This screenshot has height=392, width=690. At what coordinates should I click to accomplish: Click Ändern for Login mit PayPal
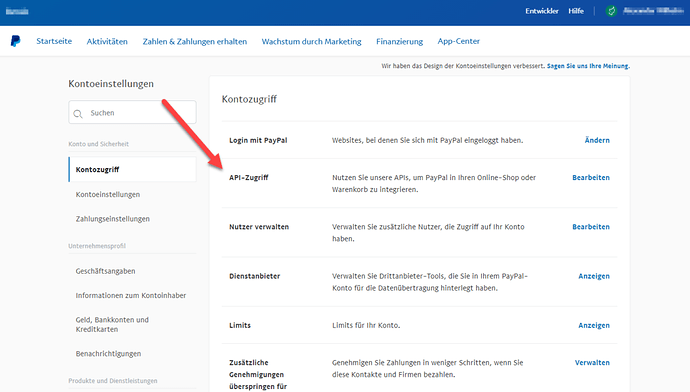597,140
